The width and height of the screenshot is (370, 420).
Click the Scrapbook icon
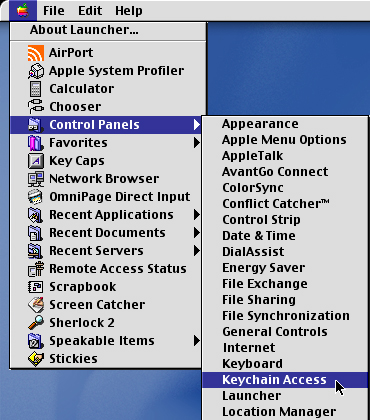36,287
